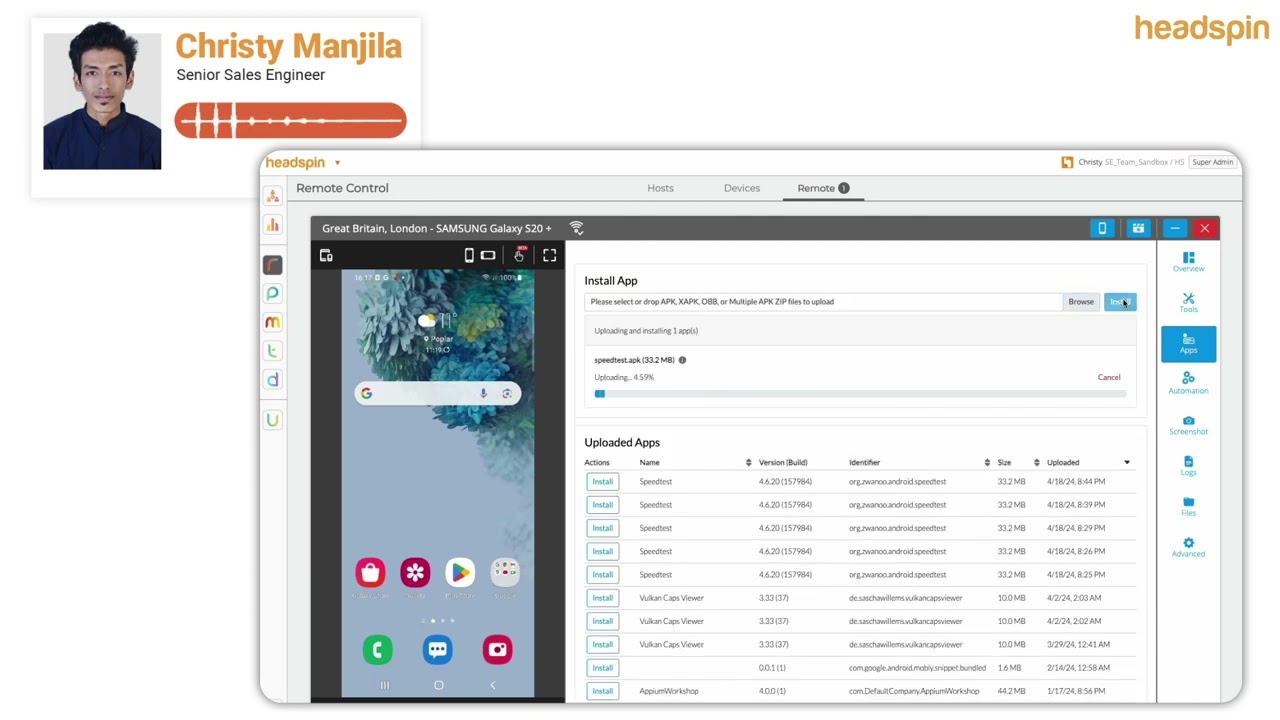
Task: Select the Apps panel button
Action: (1188, 343)
